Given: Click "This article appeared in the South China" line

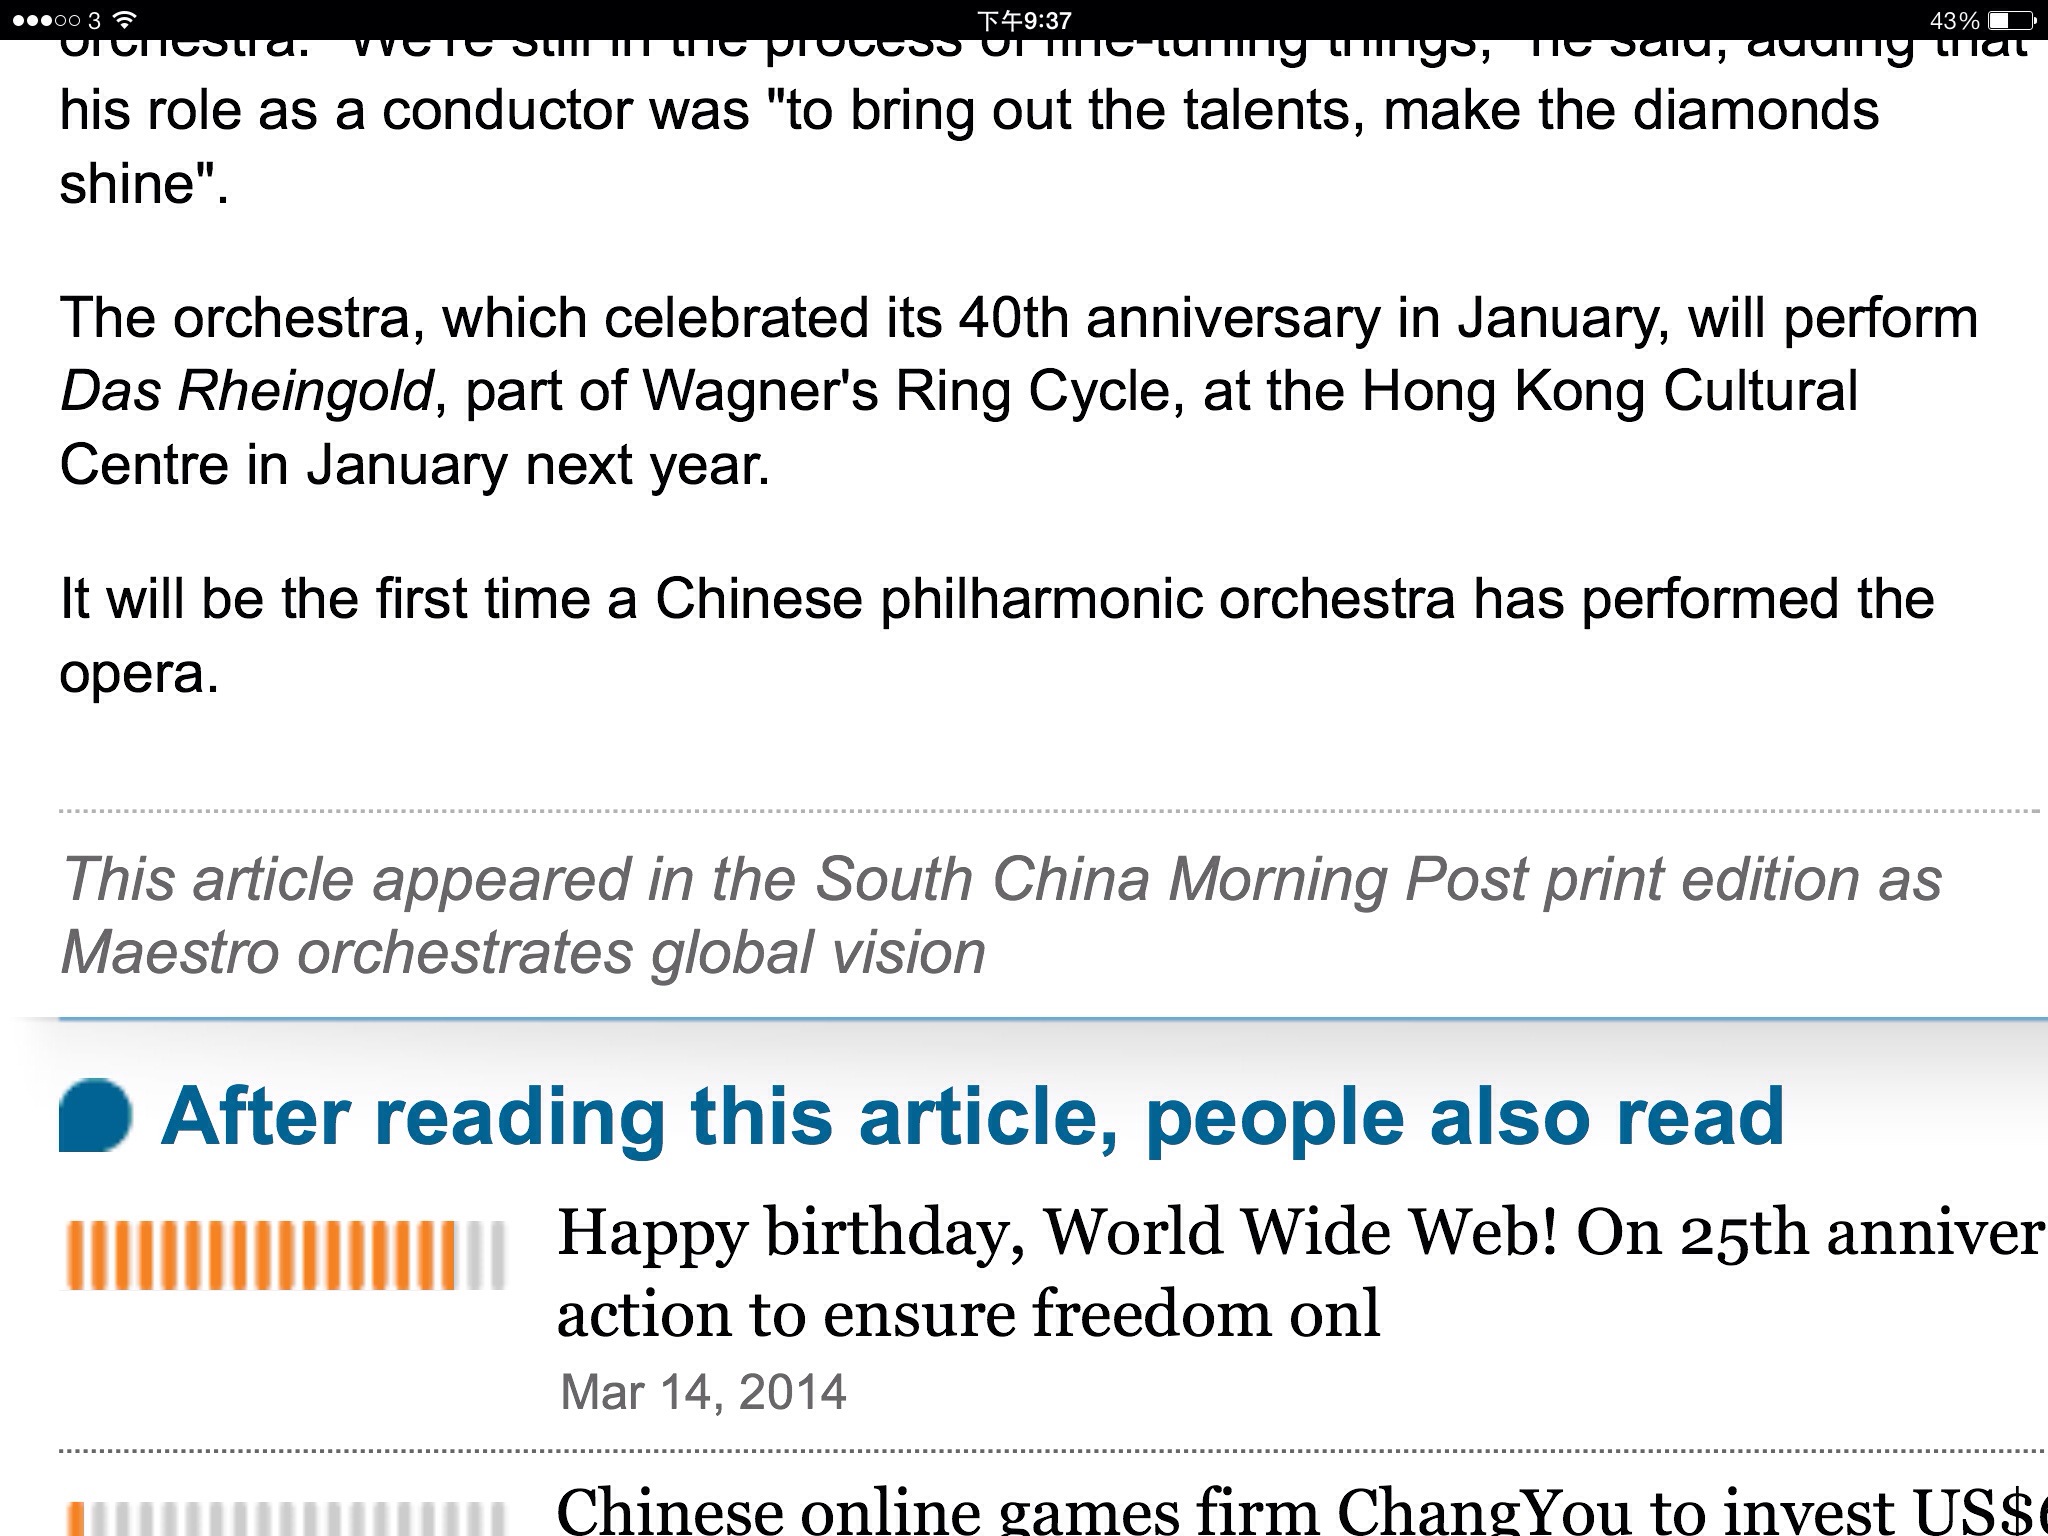Looking at the screenshot, I should pyautogui.click(x=1000, y=879).
